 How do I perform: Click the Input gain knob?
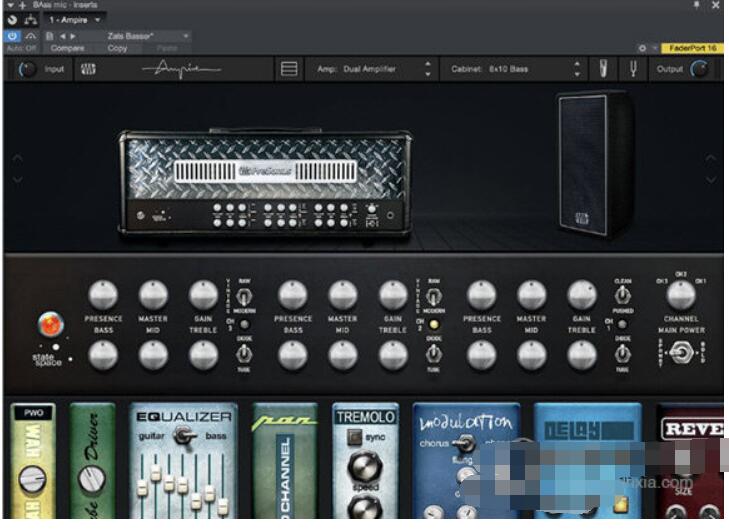pyautogui.click(x=27, y=69)
